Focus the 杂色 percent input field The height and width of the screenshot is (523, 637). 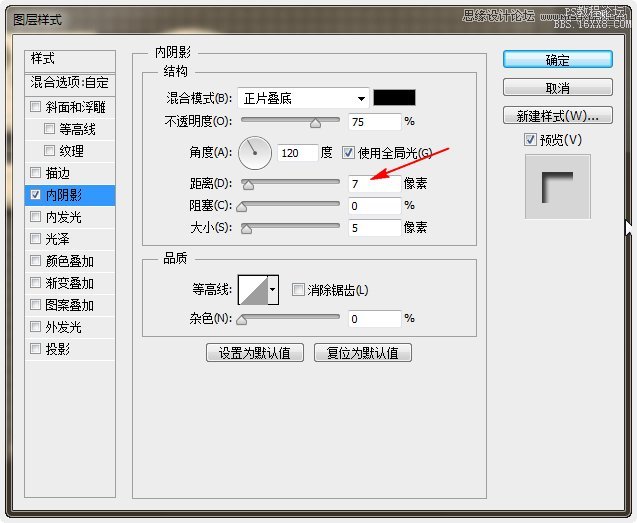tap(375, 319)
